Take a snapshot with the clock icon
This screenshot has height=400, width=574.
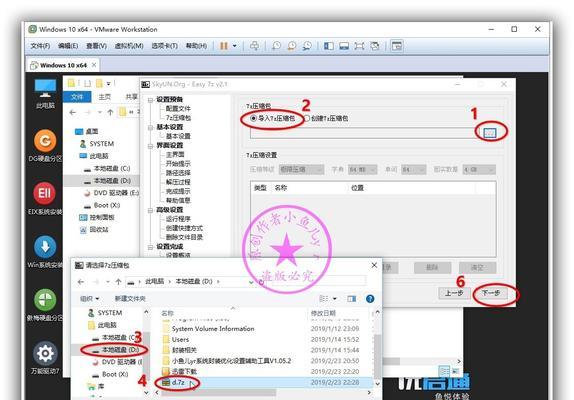276,46
